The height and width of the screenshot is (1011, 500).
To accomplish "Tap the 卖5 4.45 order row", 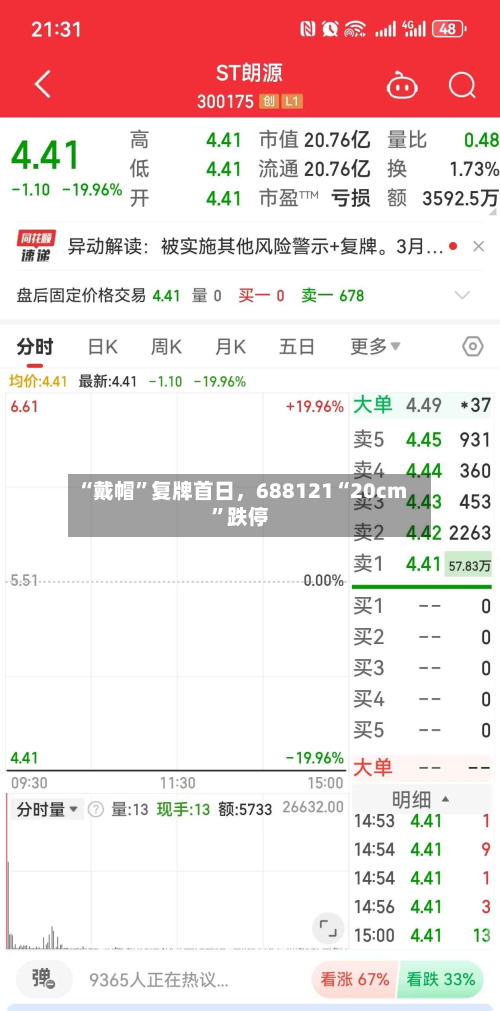I will pos(422,440).
